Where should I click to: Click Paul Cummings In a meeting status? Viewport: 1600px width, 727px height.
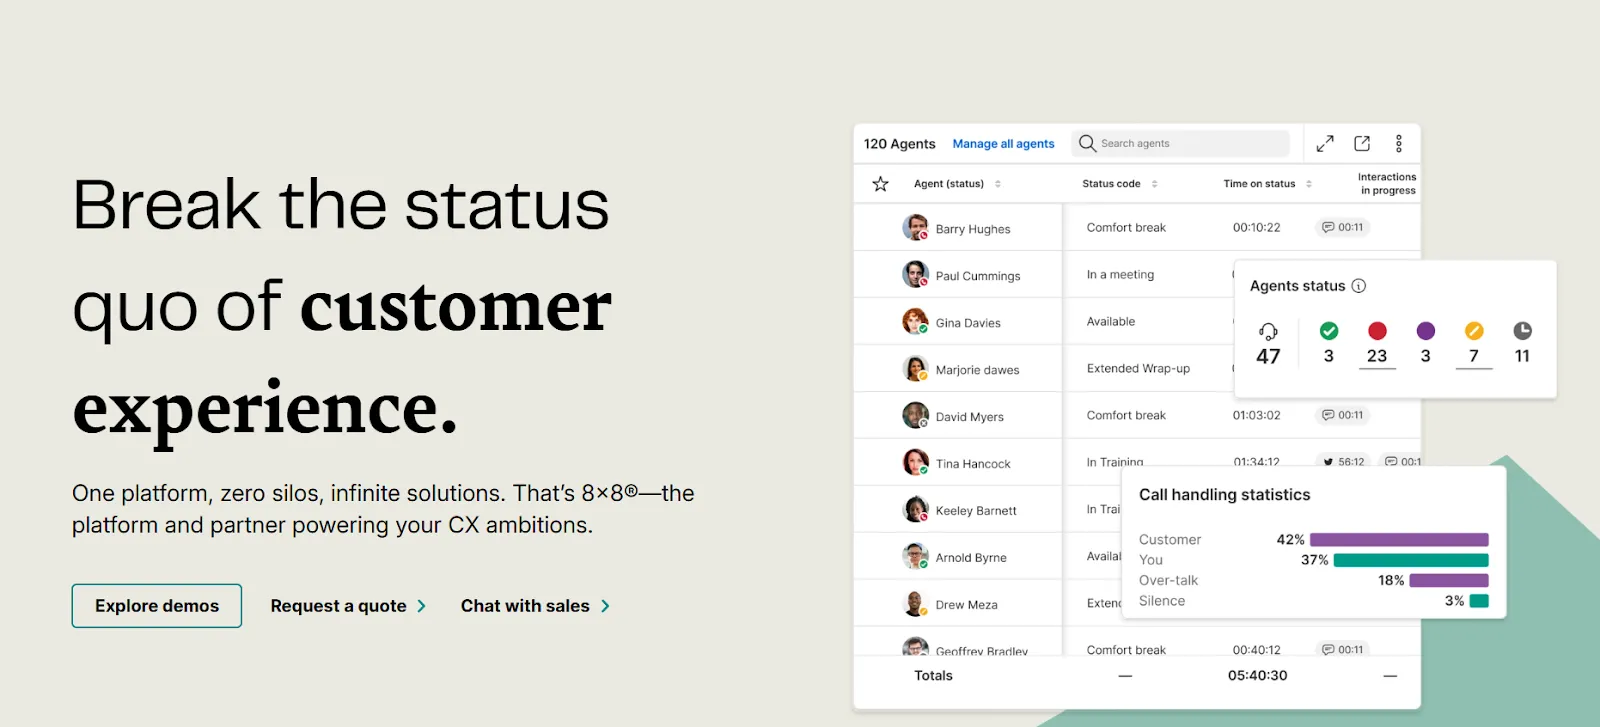[1120, 275]
